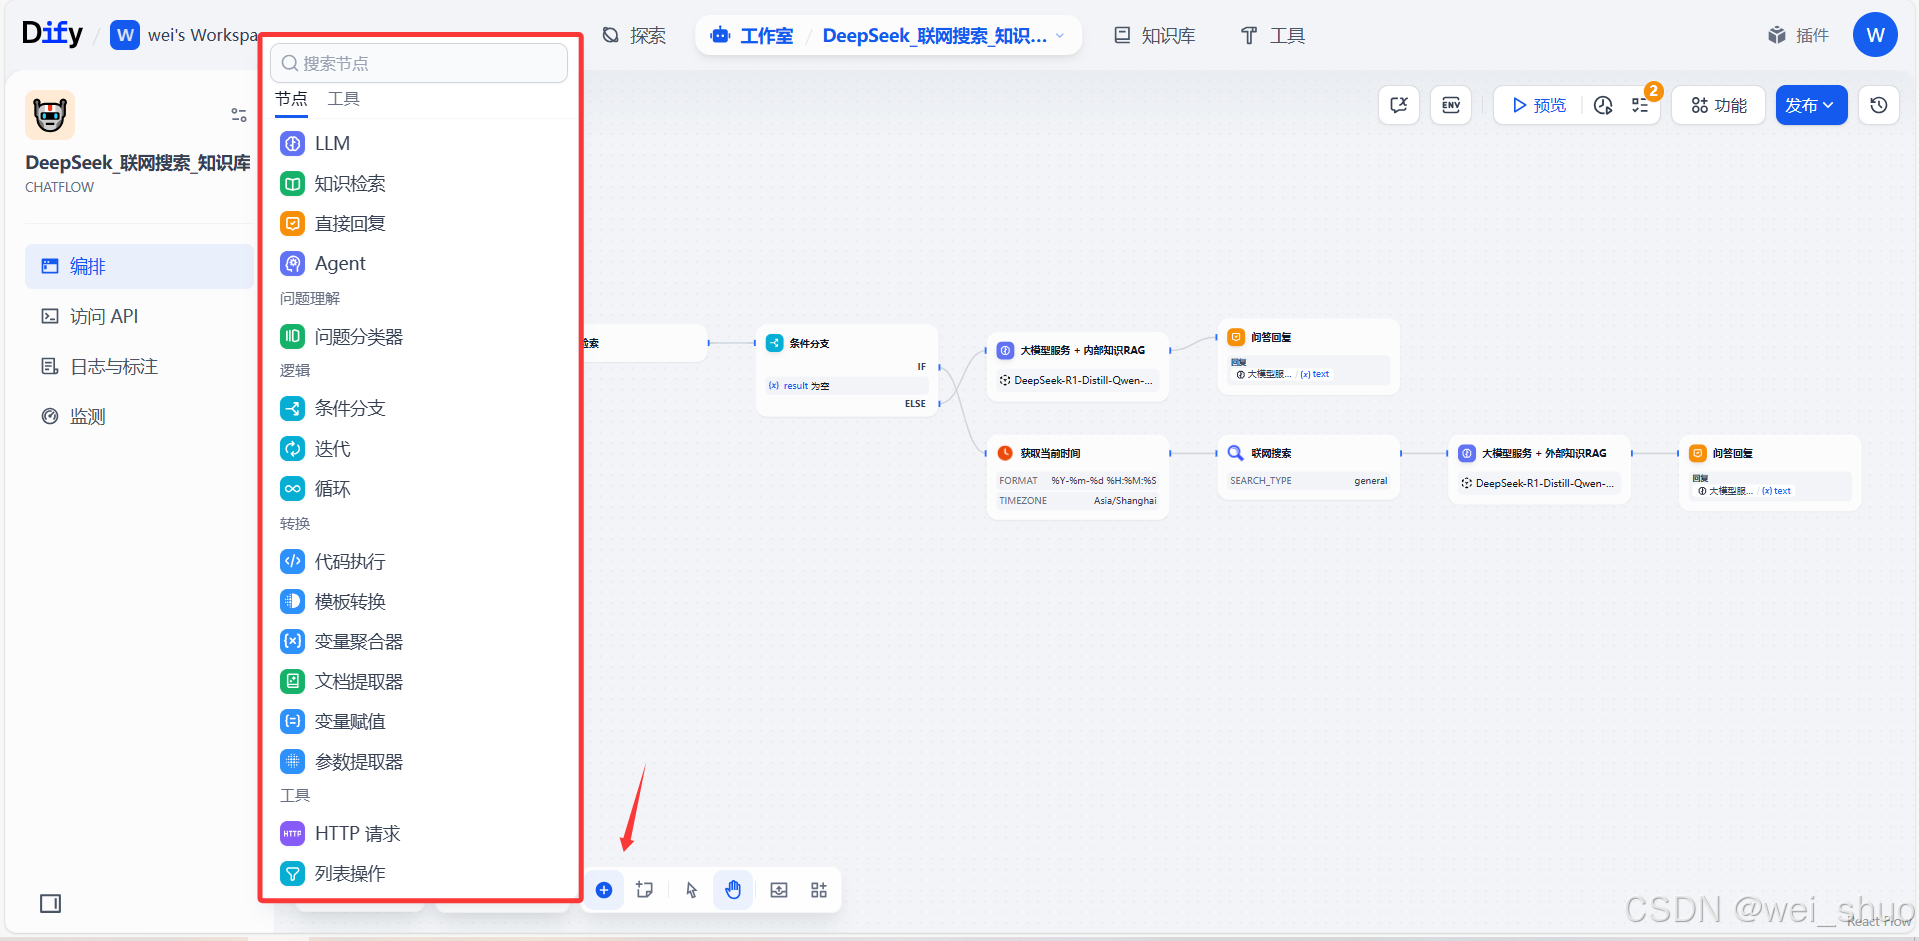Click the blue add-node plus button
1919x941 pixels.
tap(604, 890)
